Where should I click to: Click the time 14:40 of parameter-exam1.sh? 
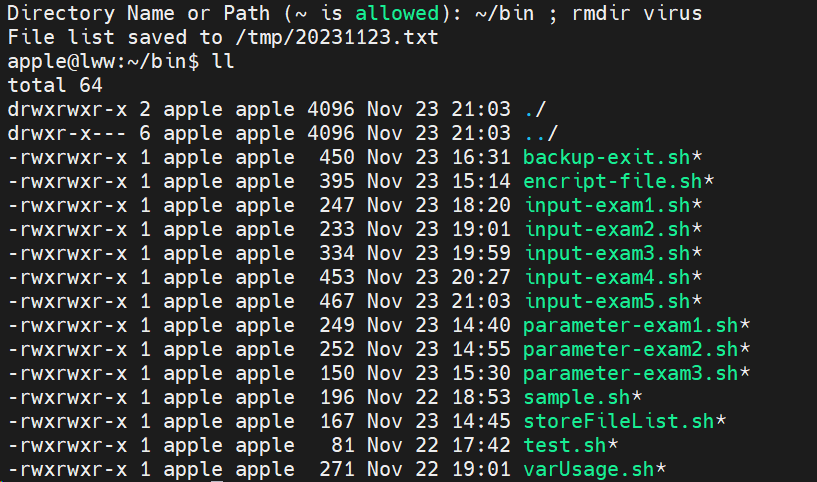[x=481, y=325]
